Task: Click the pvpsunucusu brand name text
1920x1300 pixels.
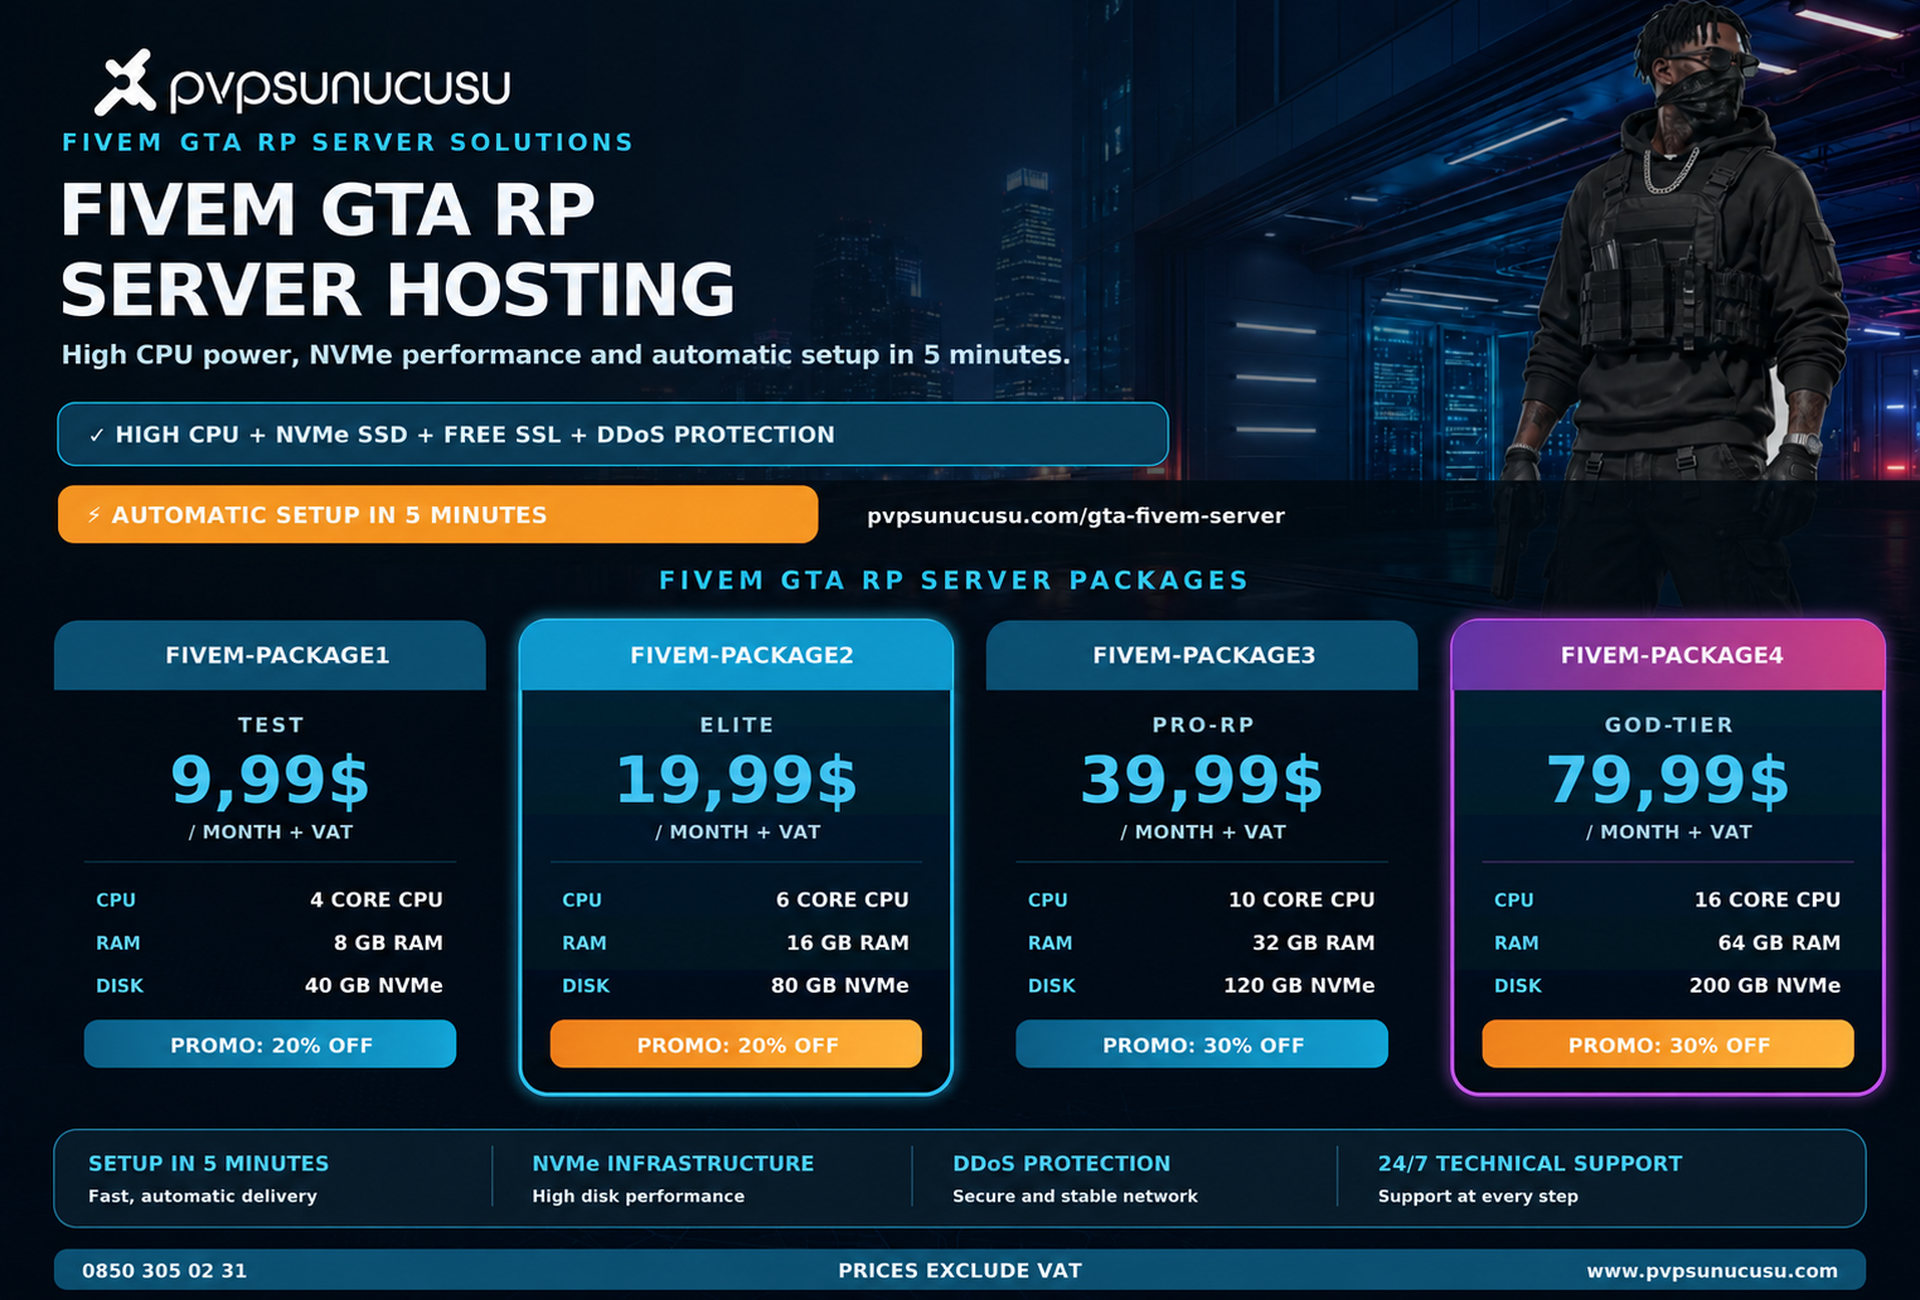Action: pos(340,88)
